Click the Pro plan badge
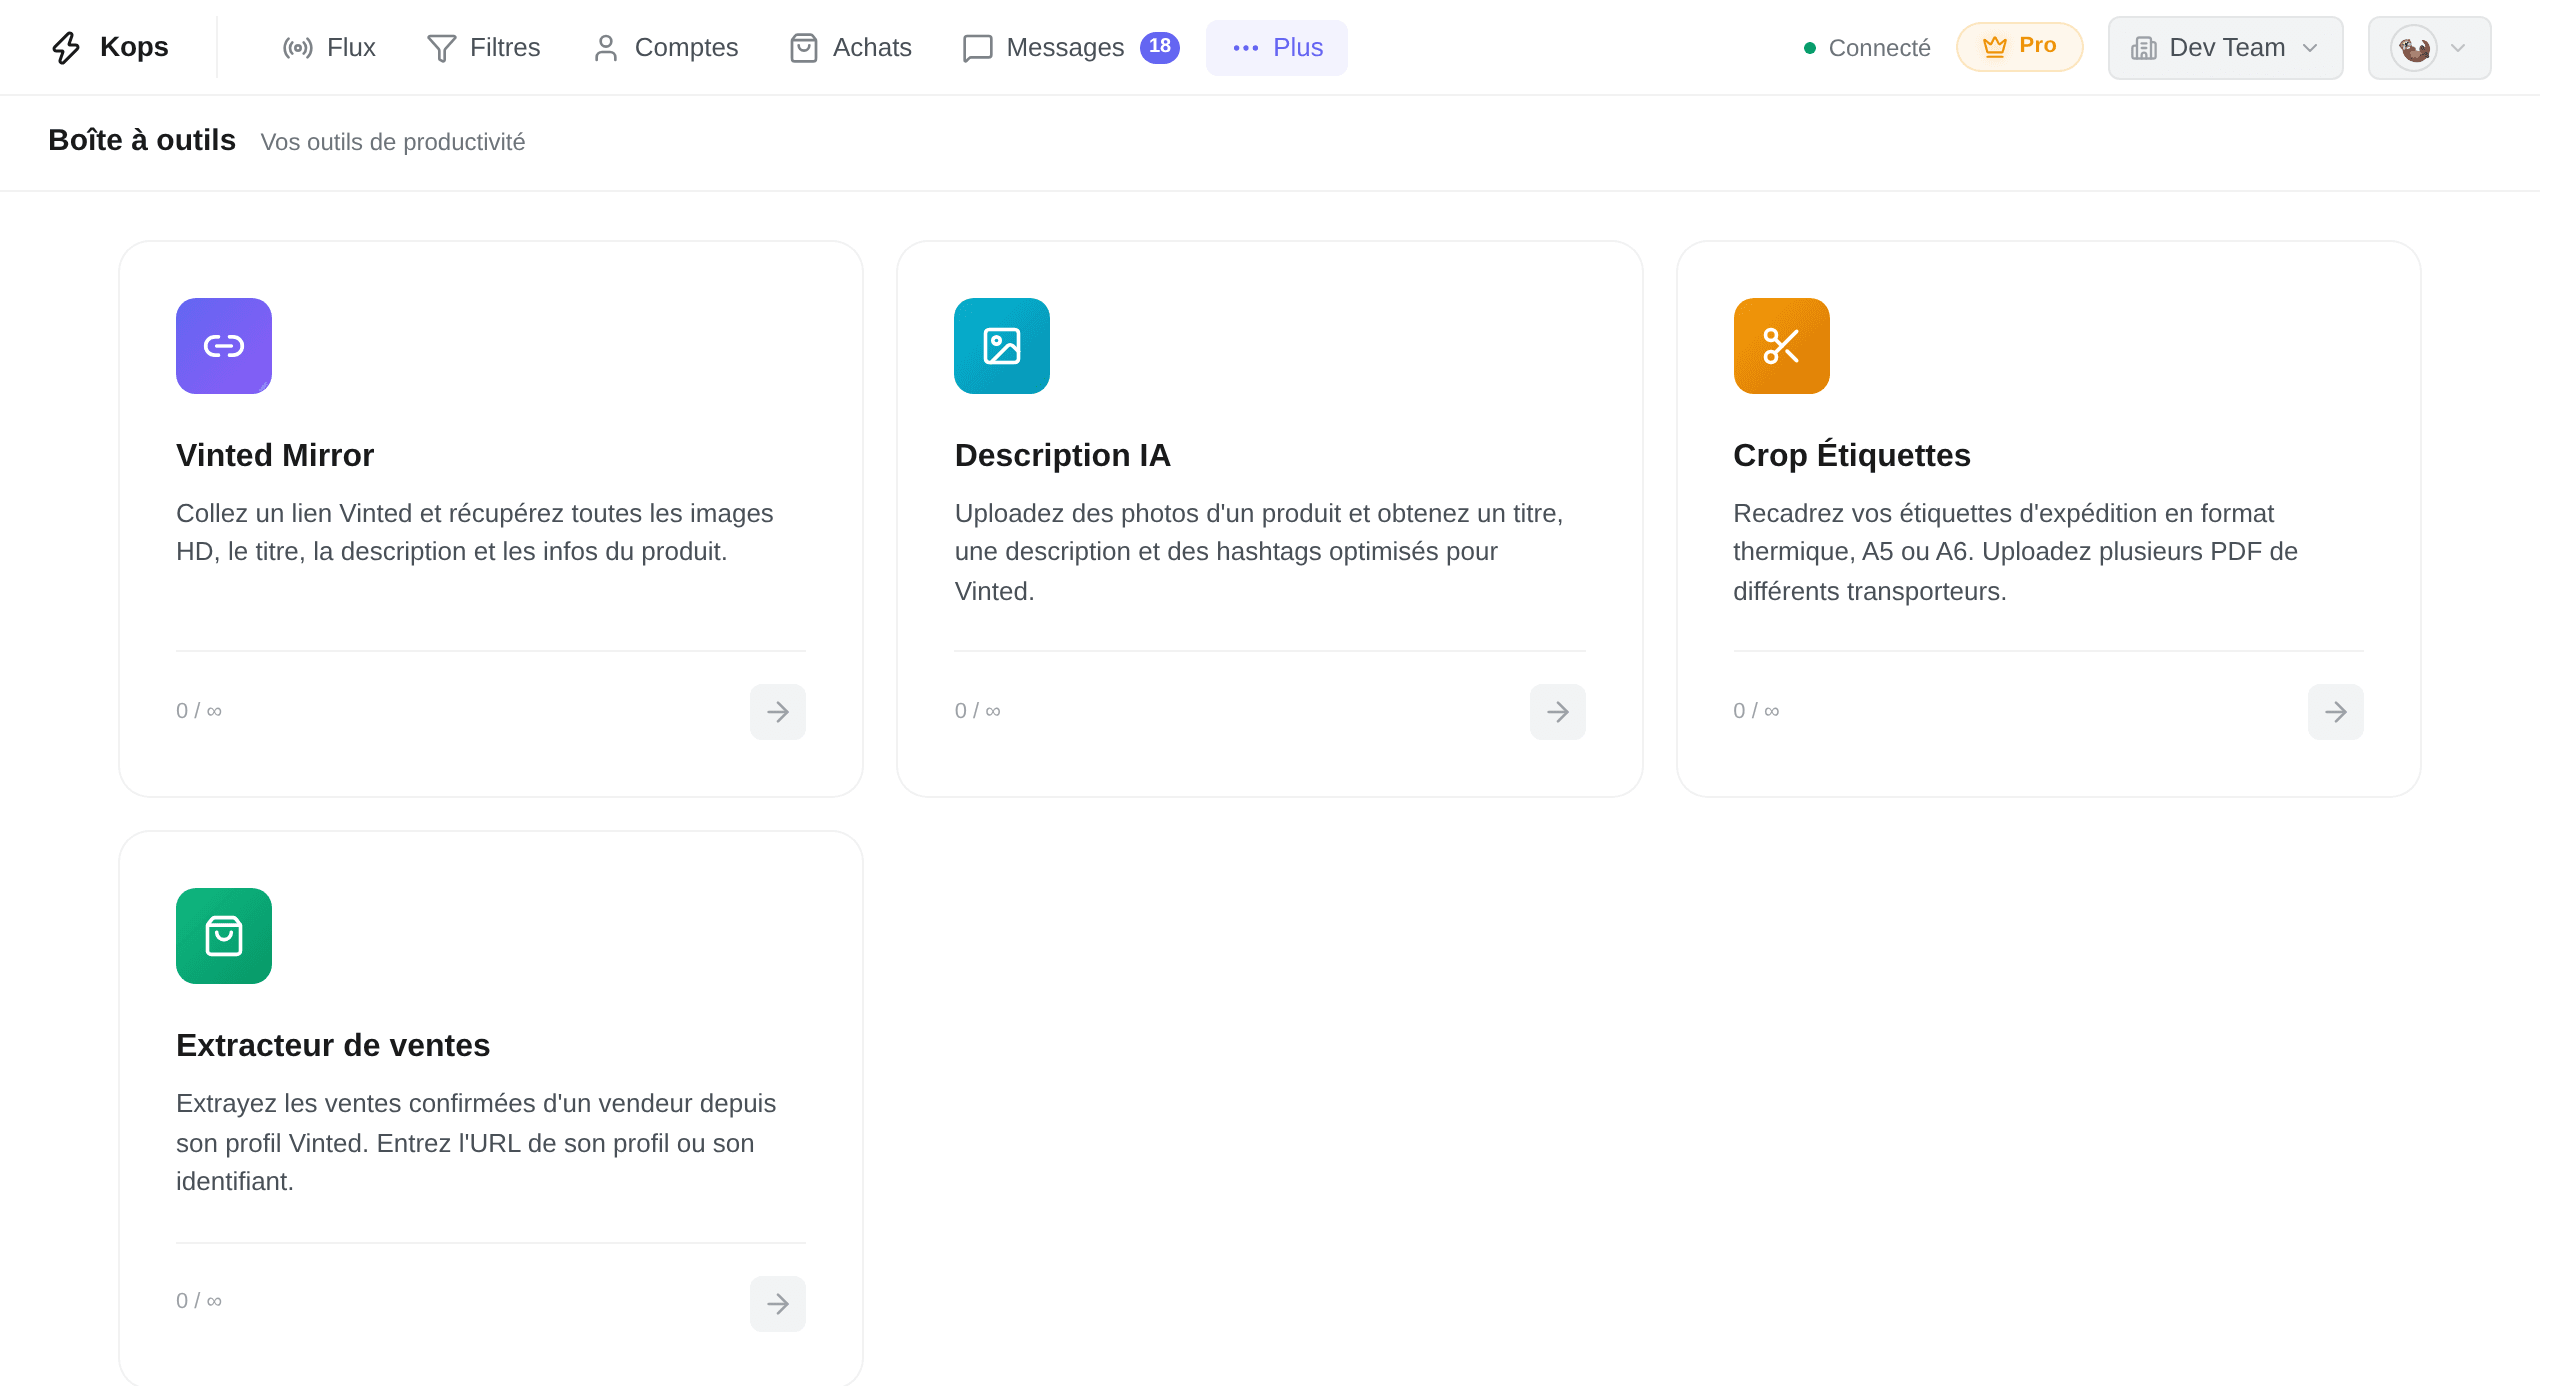The image size is (2560, 1386). pos(2019,46)
